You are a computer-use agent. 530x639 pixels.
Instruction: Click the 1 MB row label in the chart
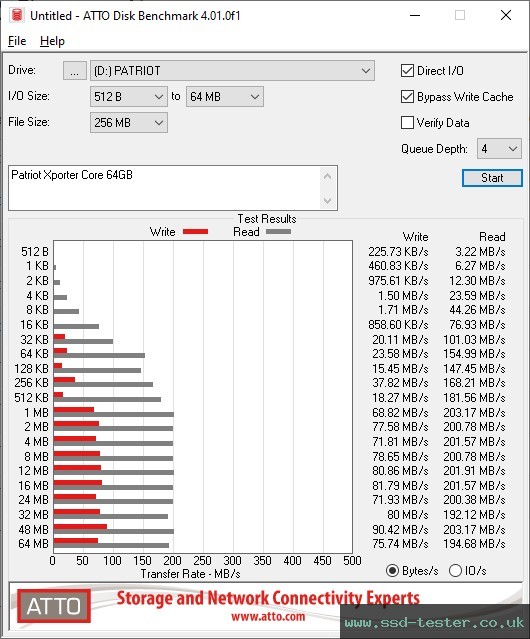click(x=36, y=412)
